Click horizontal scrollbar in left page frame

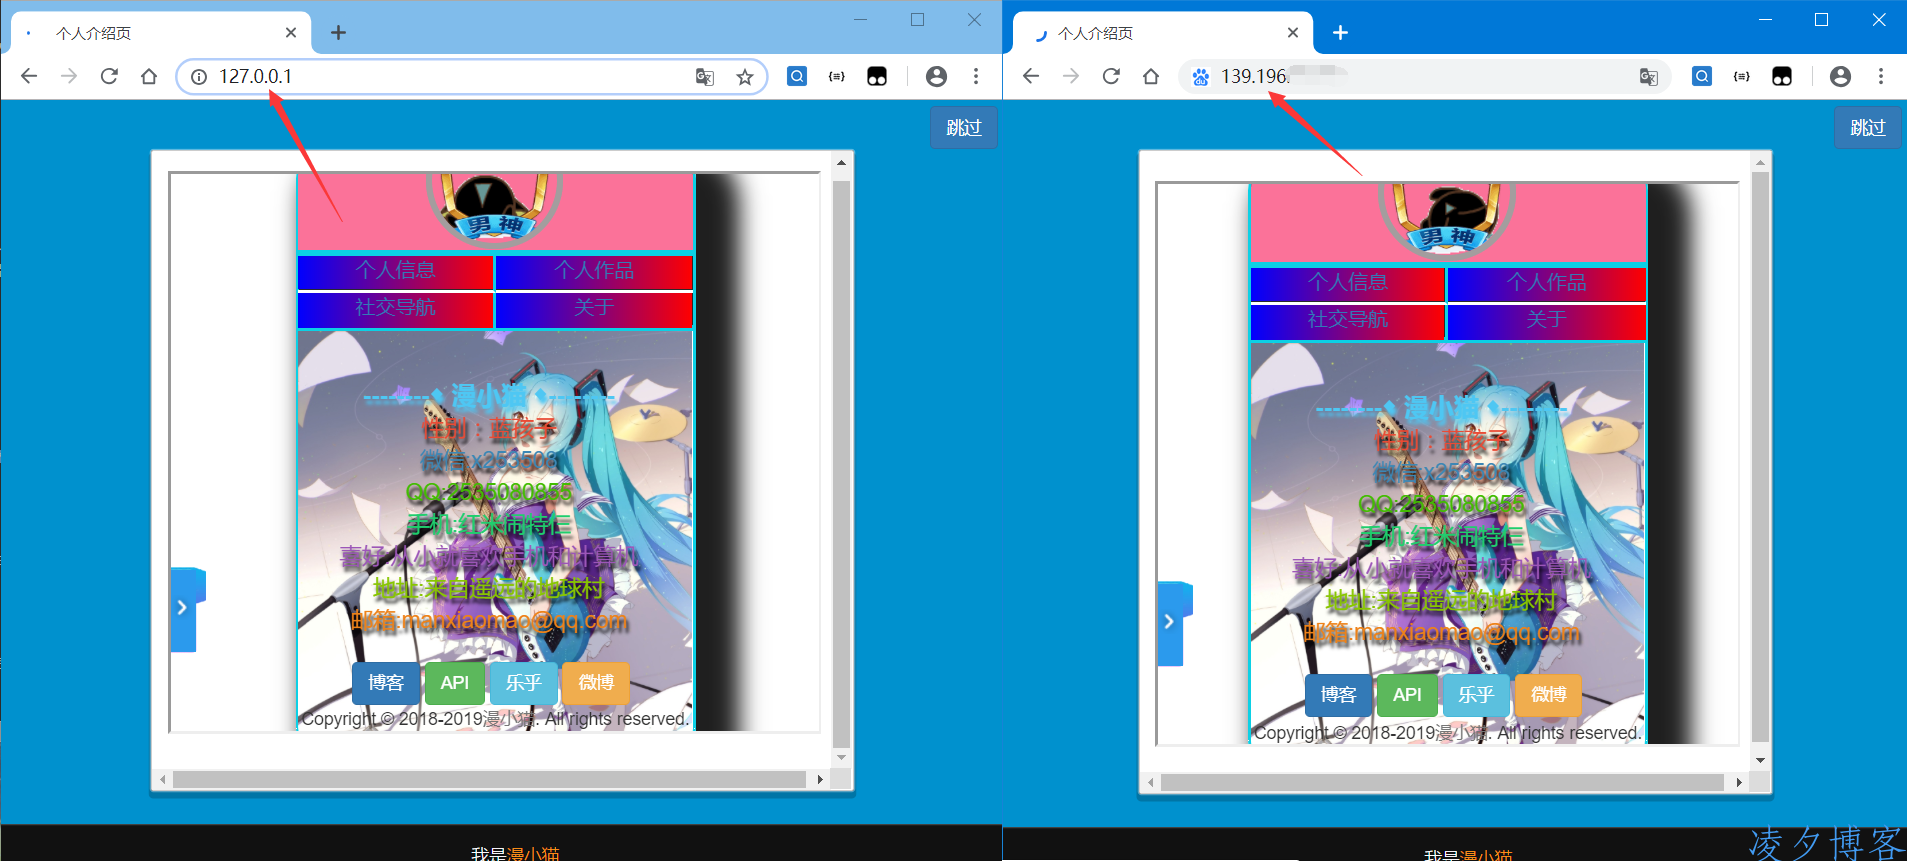point(490,779)
